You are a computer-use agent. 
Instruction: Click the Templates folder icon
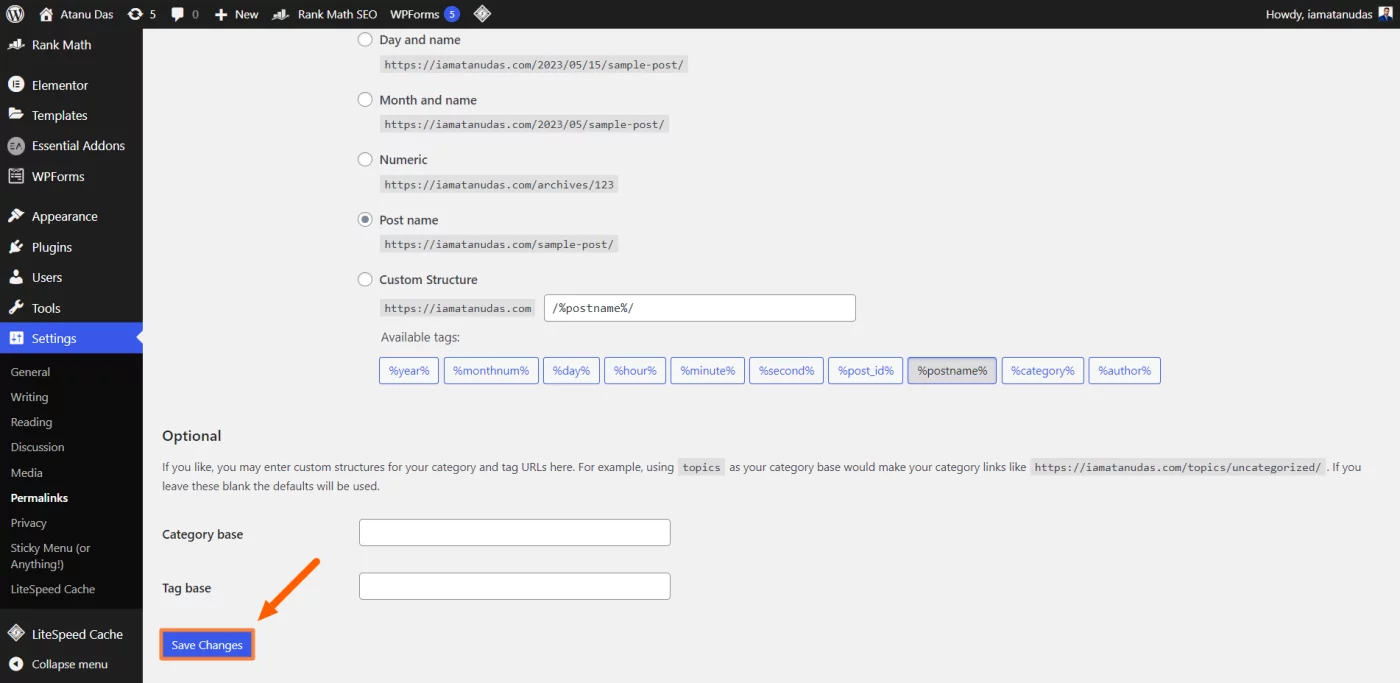point(16,115)
